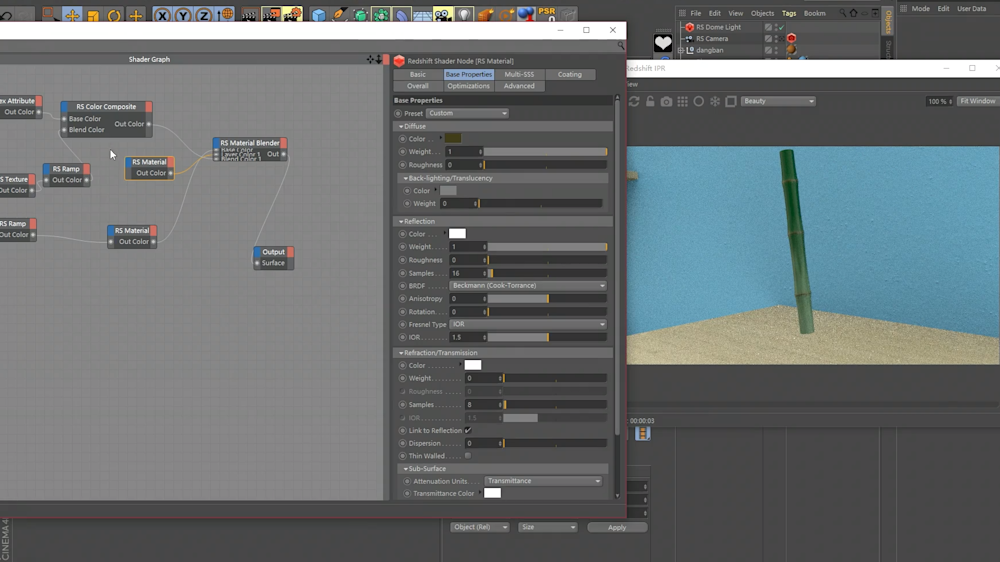Select the Move tool in the top toolbar

point(72,16)
